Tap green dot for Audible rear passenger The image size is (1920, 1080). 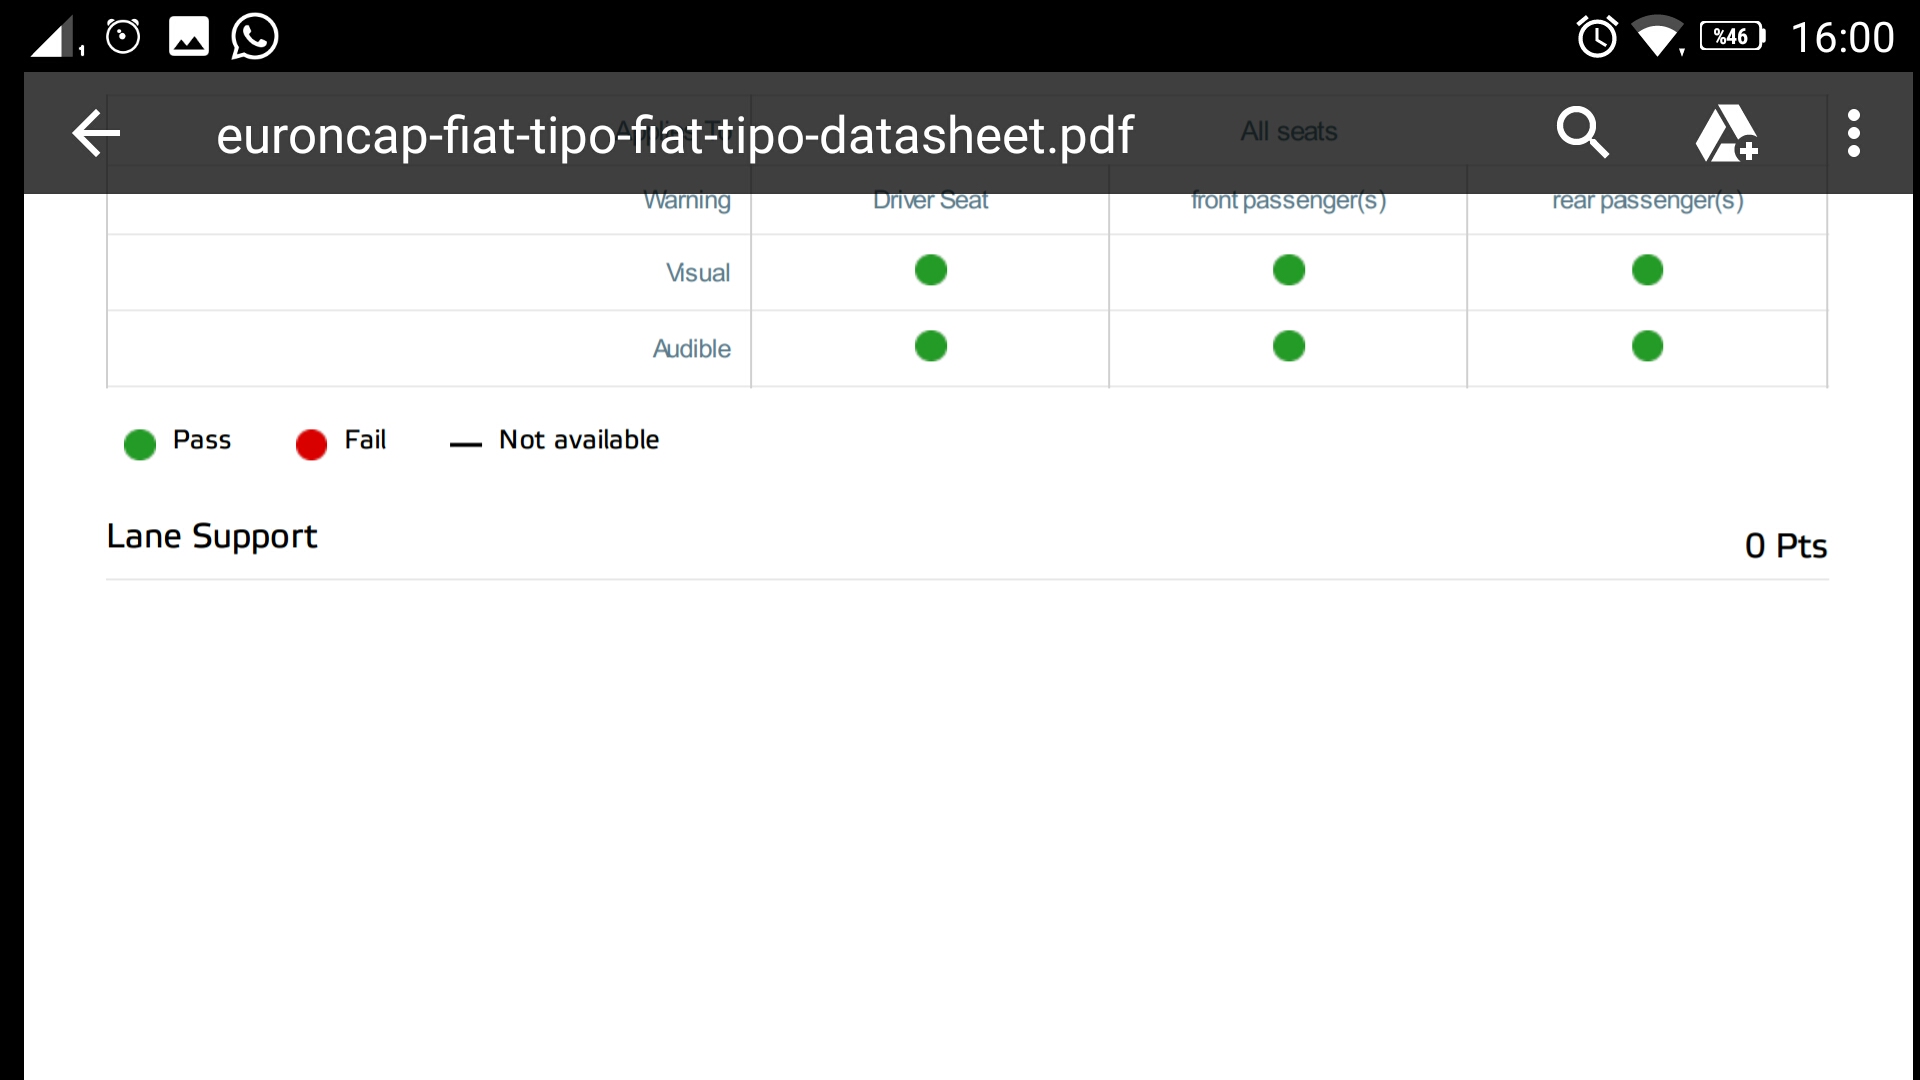[1647, 346]
